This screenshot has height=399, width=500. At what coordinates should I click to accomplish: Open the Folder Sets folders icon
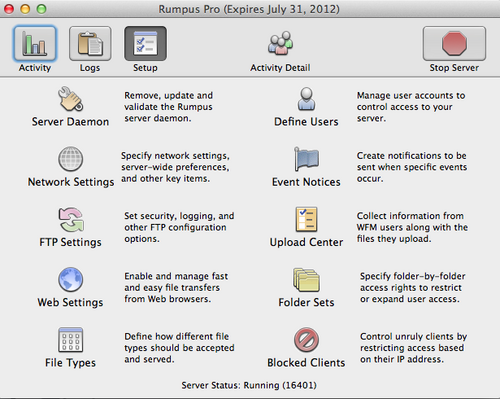tap(306, 279)
